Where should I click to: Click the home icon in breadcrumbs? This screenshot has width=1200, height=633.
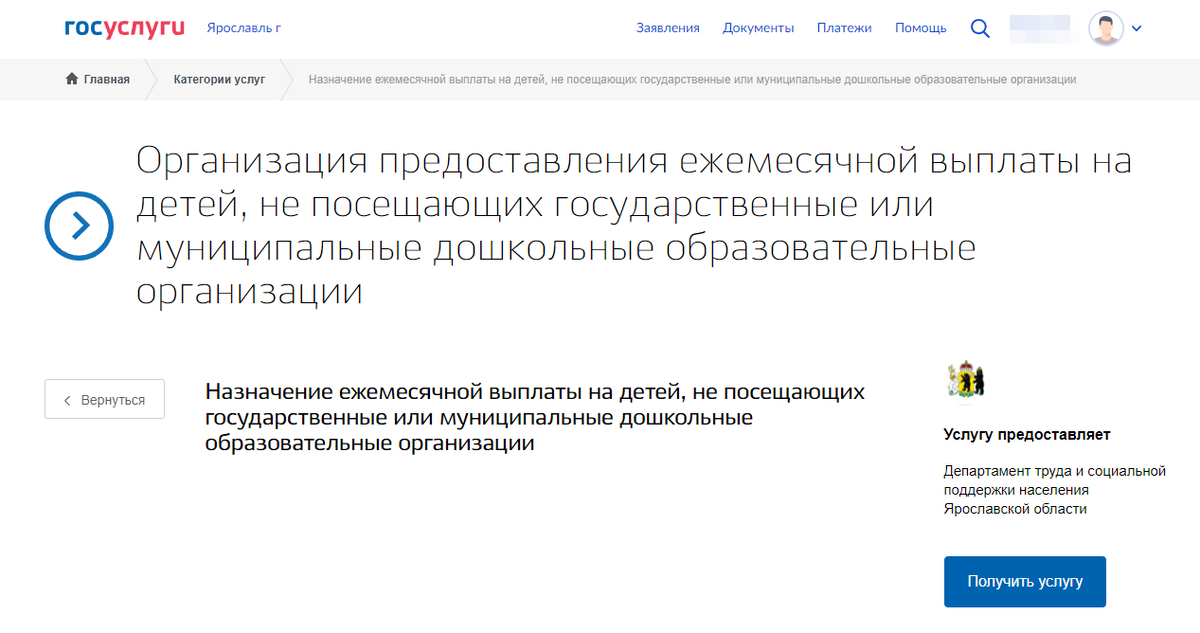point(72,79)
